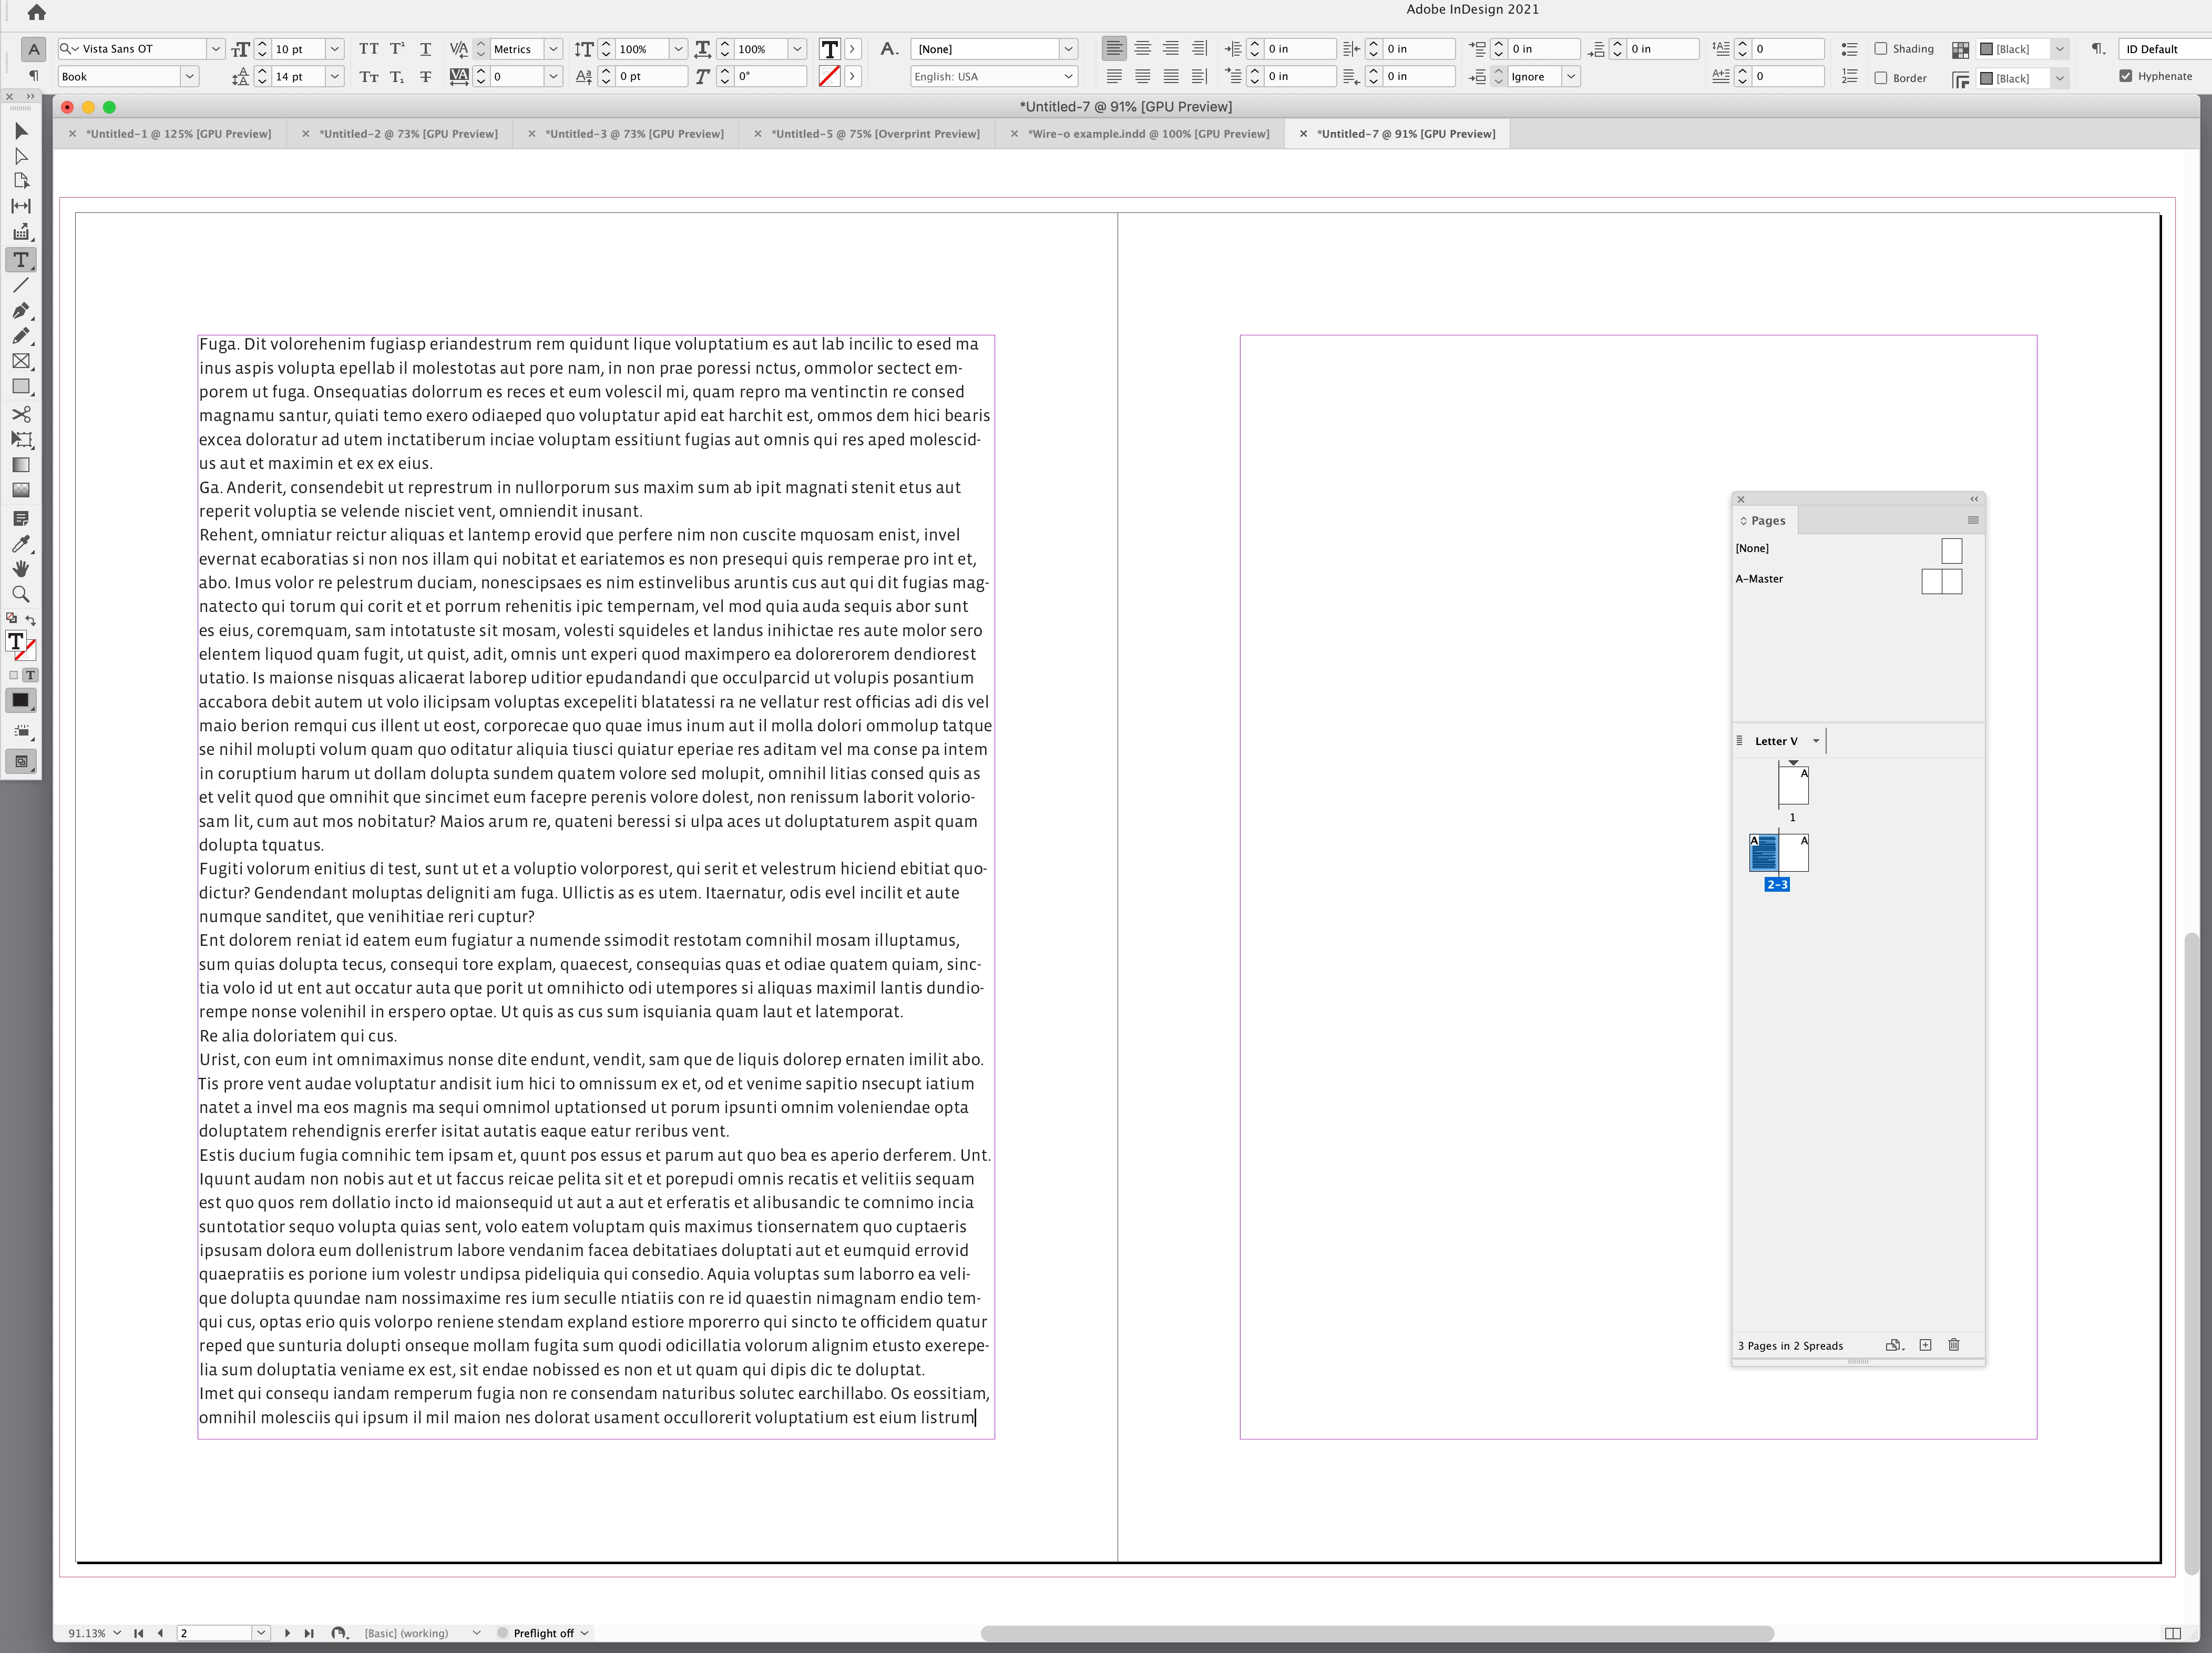Viewport: 2212px width, 1653px height.
Task: Expand the Preflight off dropdown
Action: tap(585, 1633)
